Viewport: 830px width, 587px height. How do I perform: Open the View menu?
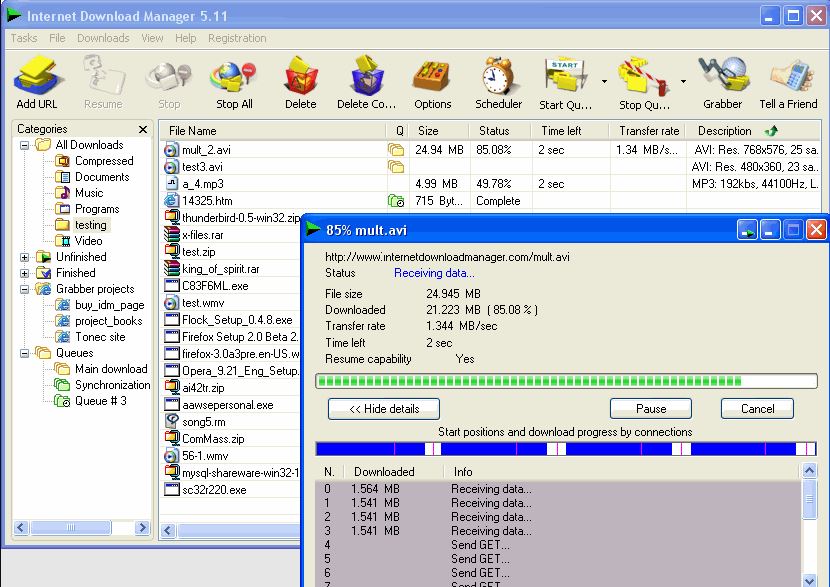tap(152, 38)
